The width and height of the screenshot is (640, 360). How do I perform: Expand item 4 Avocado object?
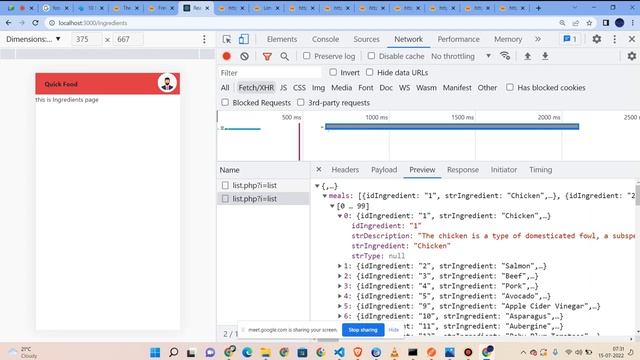coord(340,296)
